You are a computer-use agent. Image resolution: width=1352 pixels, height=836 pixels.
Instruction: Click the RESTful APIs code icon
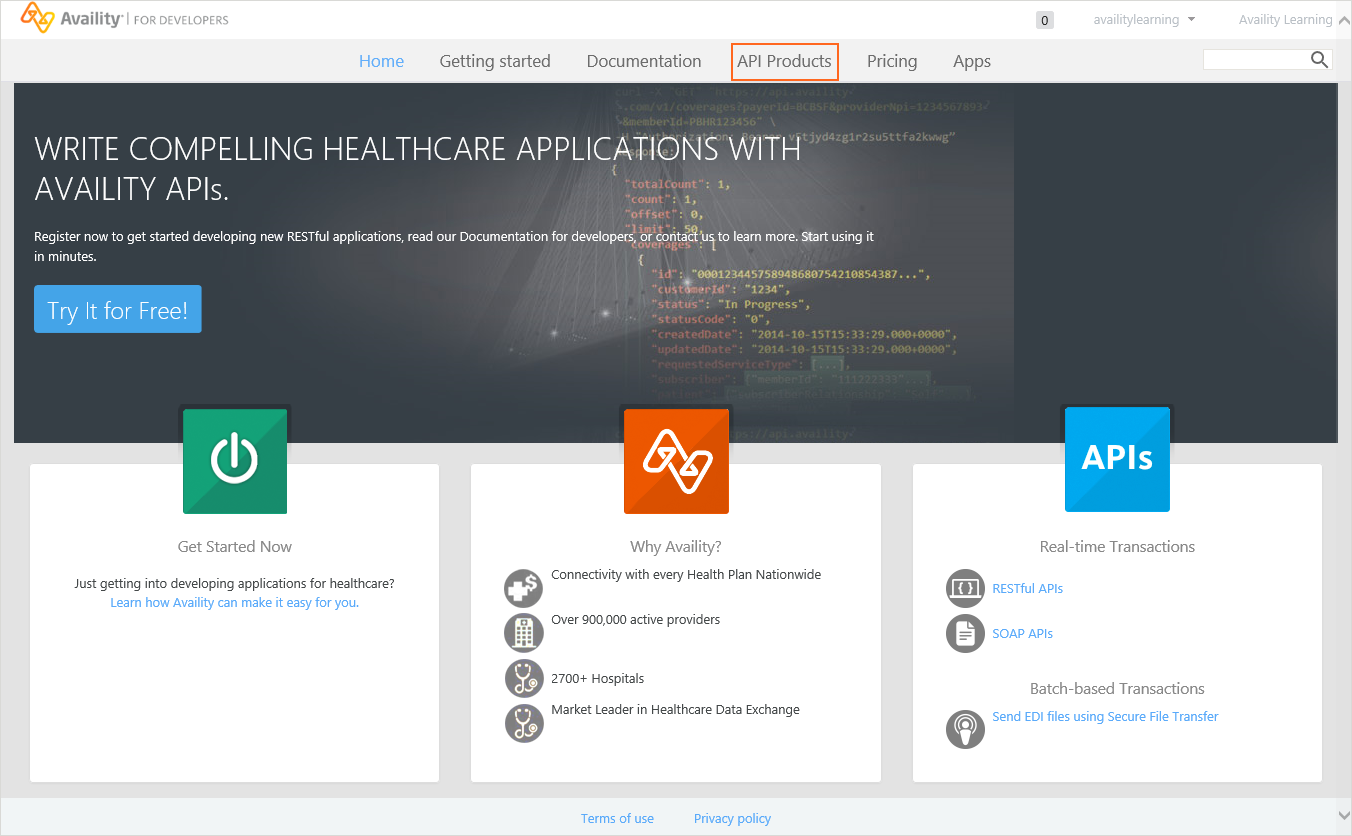coord(965,588)
